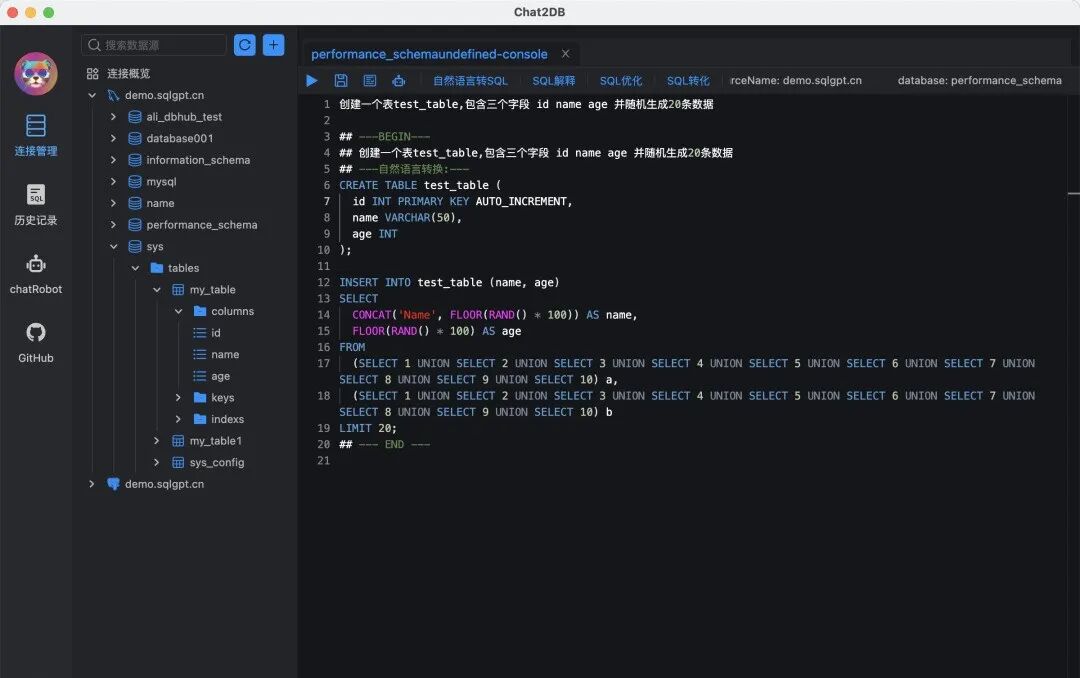1080x678 pixels.
Task: Click SQL解释 explain button
Action: [554, 81]
